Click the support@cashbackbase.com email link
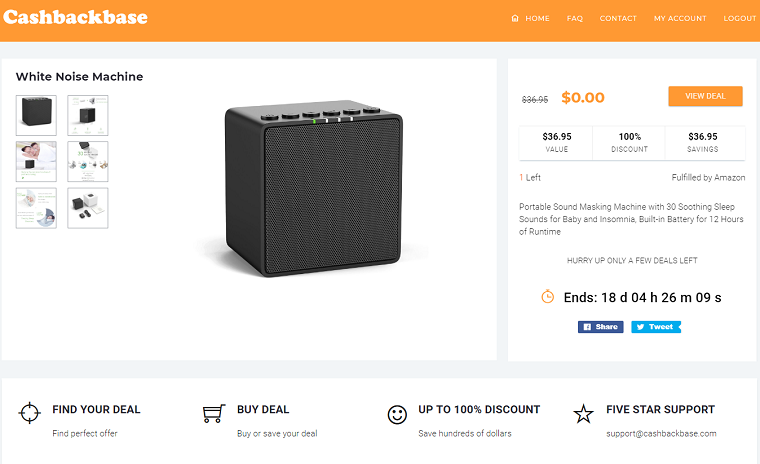The height and width of the screenshot is (464, 760). click(661, 433)
